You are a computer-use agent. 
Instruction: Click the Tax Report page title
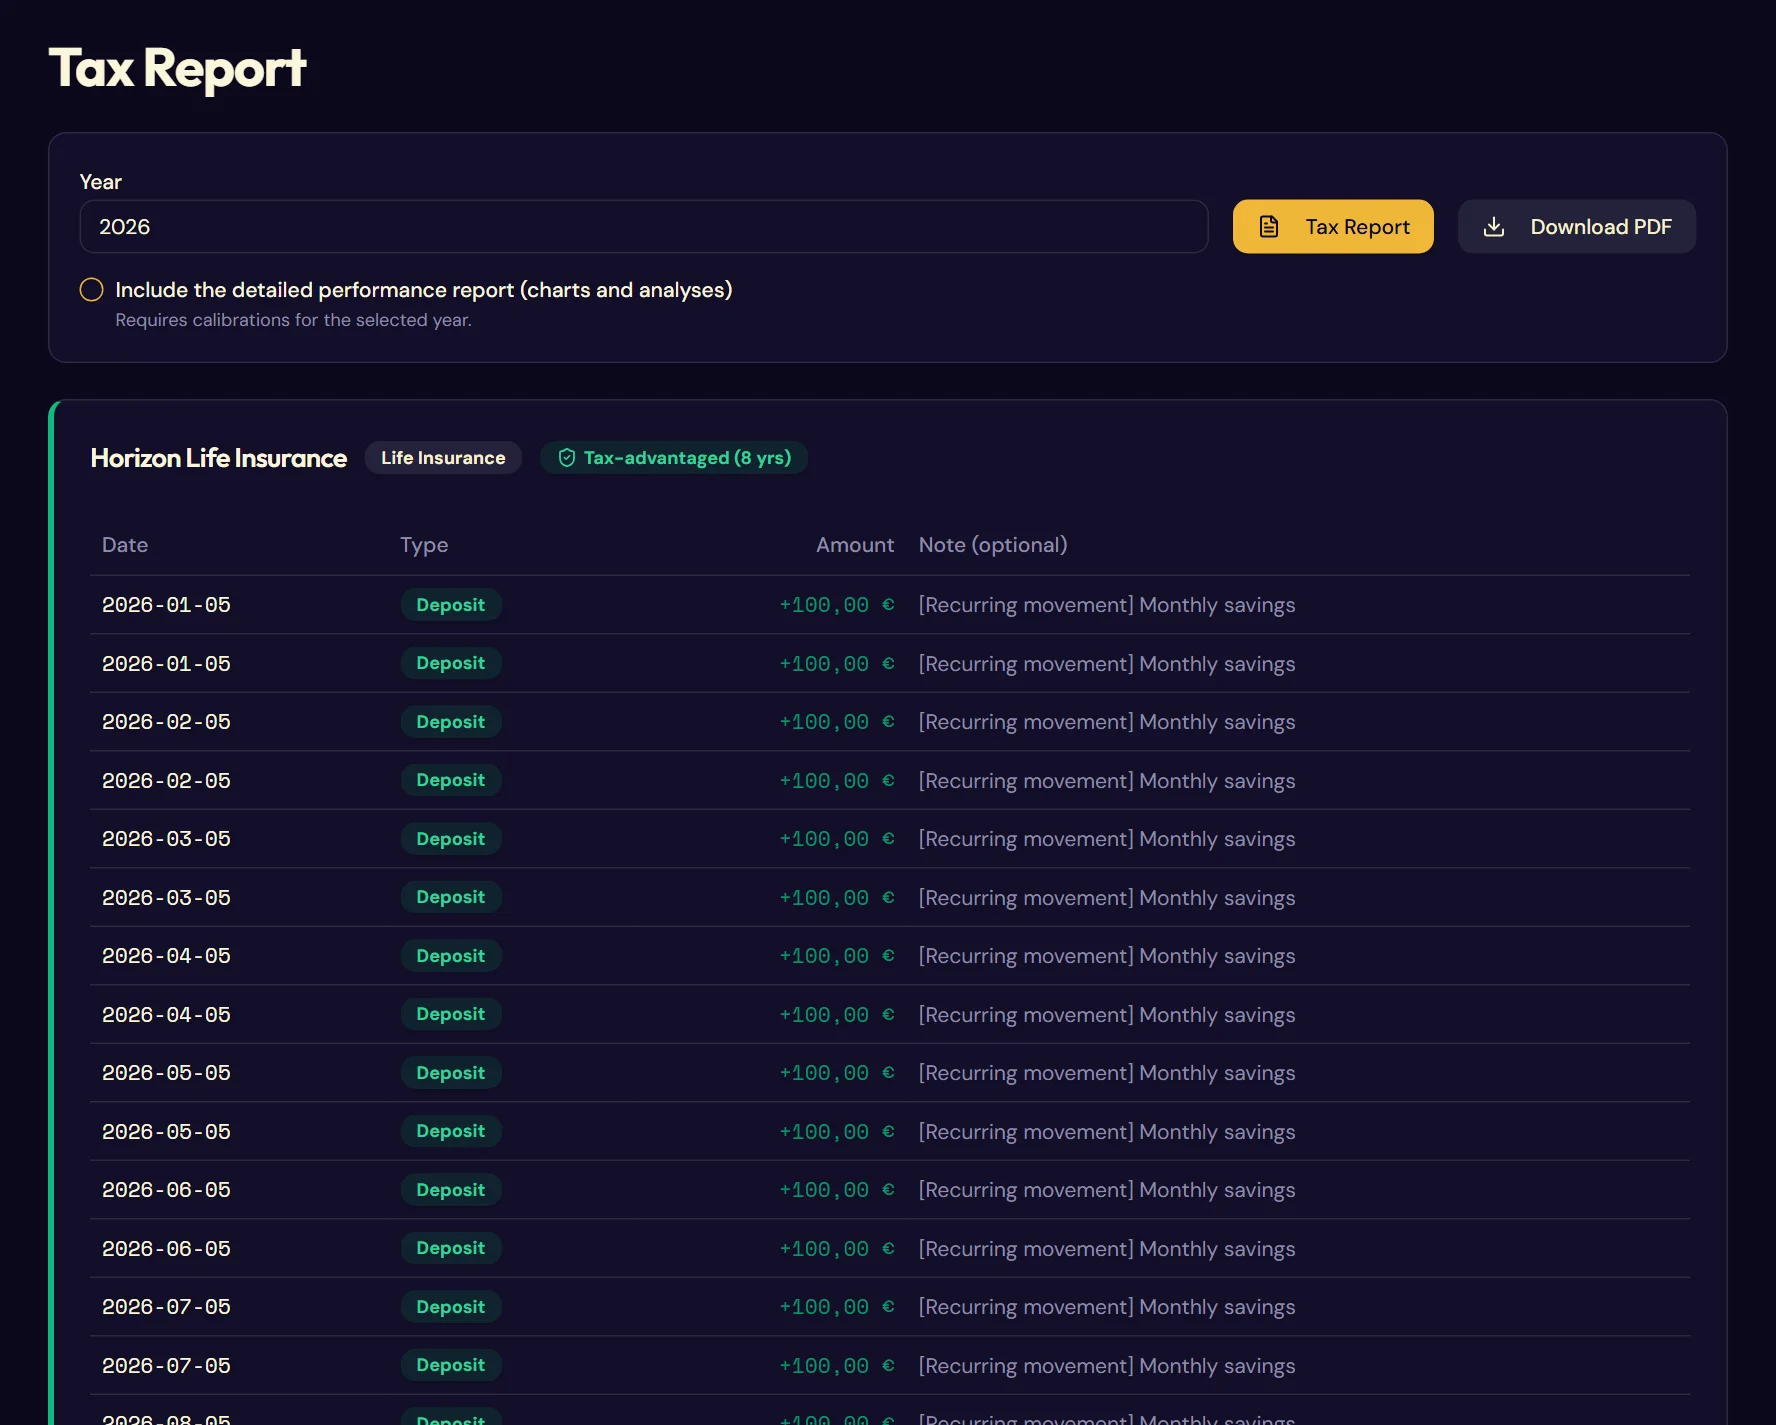pos(177,69)
